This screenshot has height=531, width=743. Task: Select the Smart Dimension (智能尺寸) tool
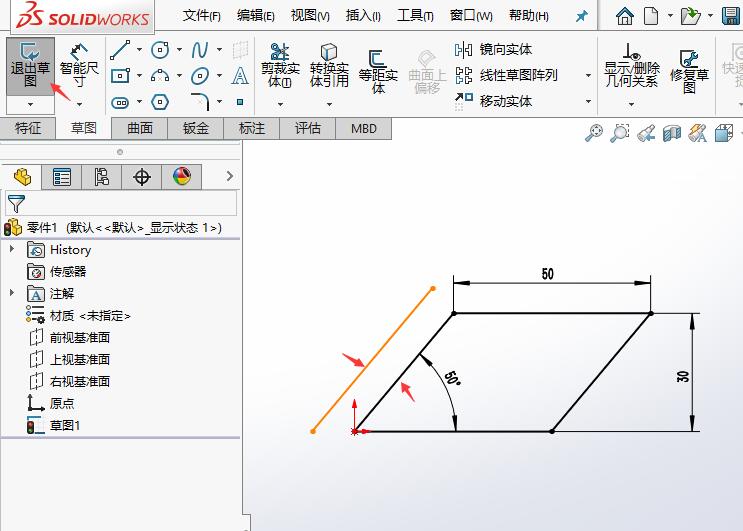click(x=79, y=66)
